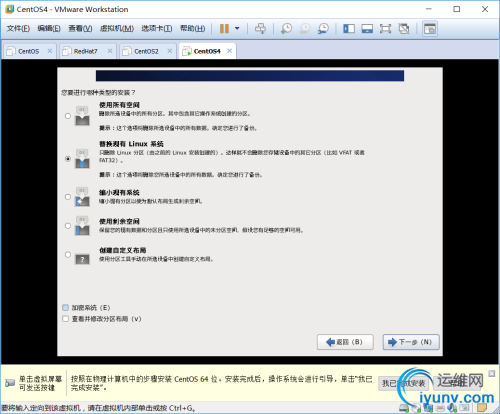Close the CentOS2 tab
Screen dimensions: 500x414
point(170,51)
